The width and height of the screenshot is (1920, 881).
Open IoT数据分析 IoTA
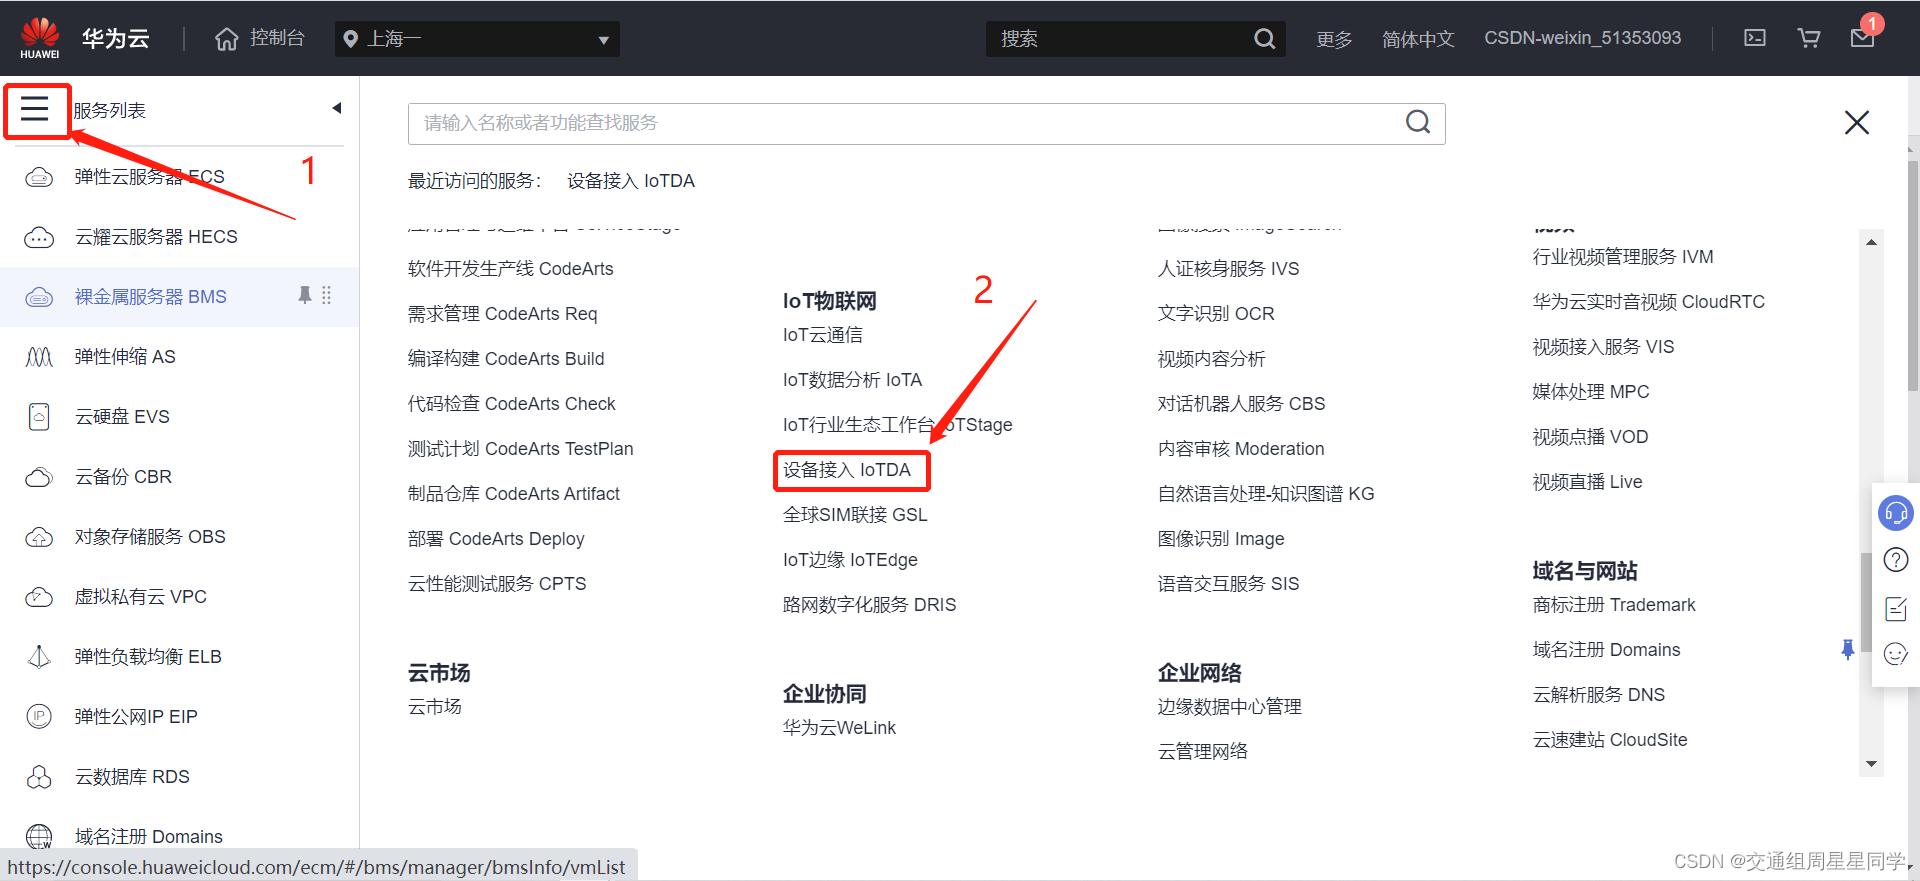[x=853, y=380]
